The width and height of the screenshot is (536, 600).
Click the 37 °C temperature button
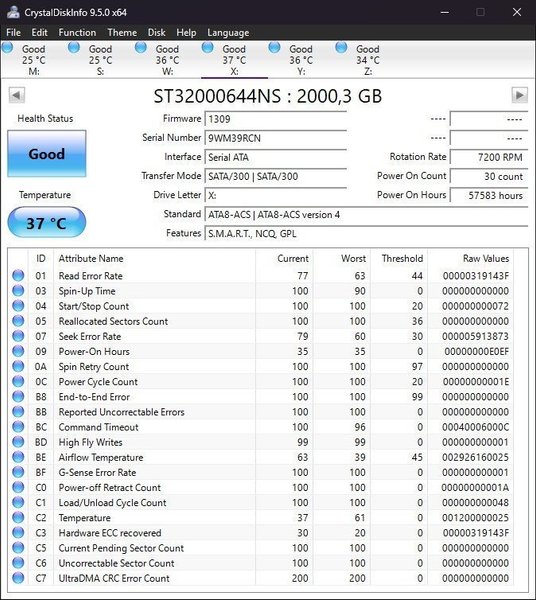click(47, 223)
